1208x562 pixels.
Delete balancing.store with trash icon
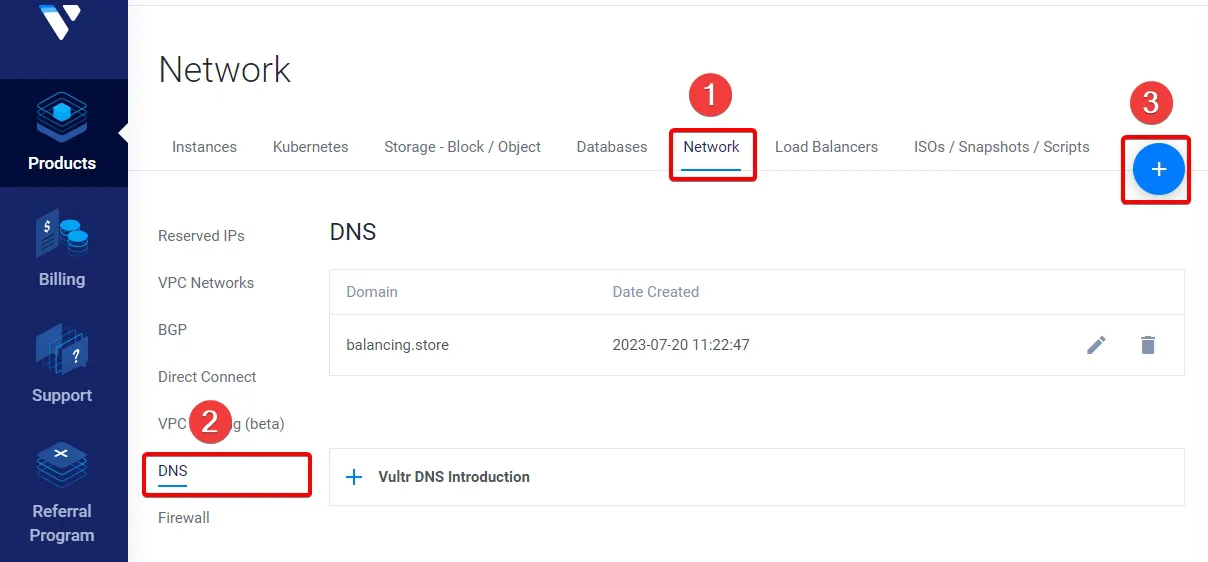1148,345
